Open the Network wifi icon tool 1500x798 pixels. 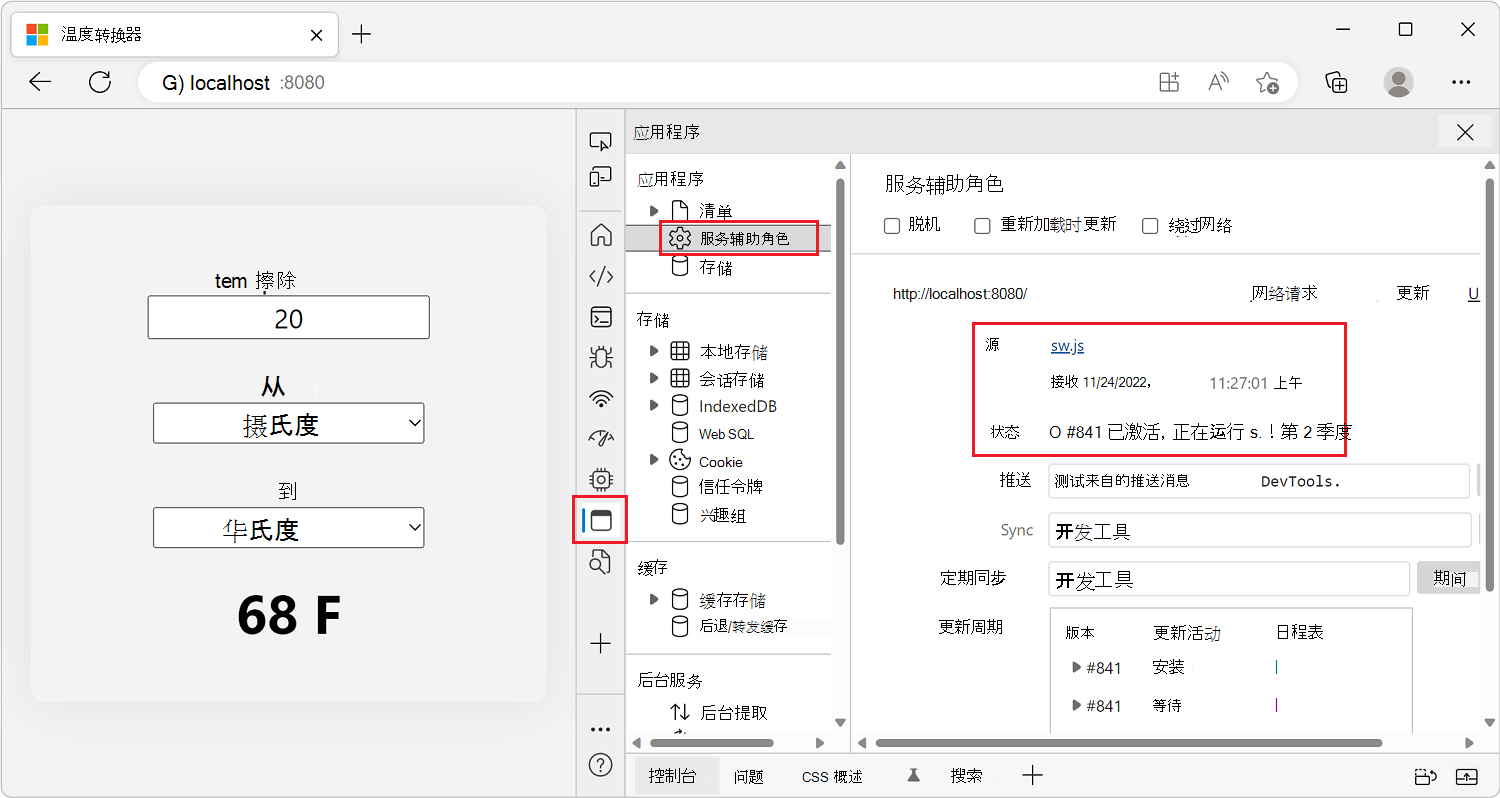pos(600,398)
